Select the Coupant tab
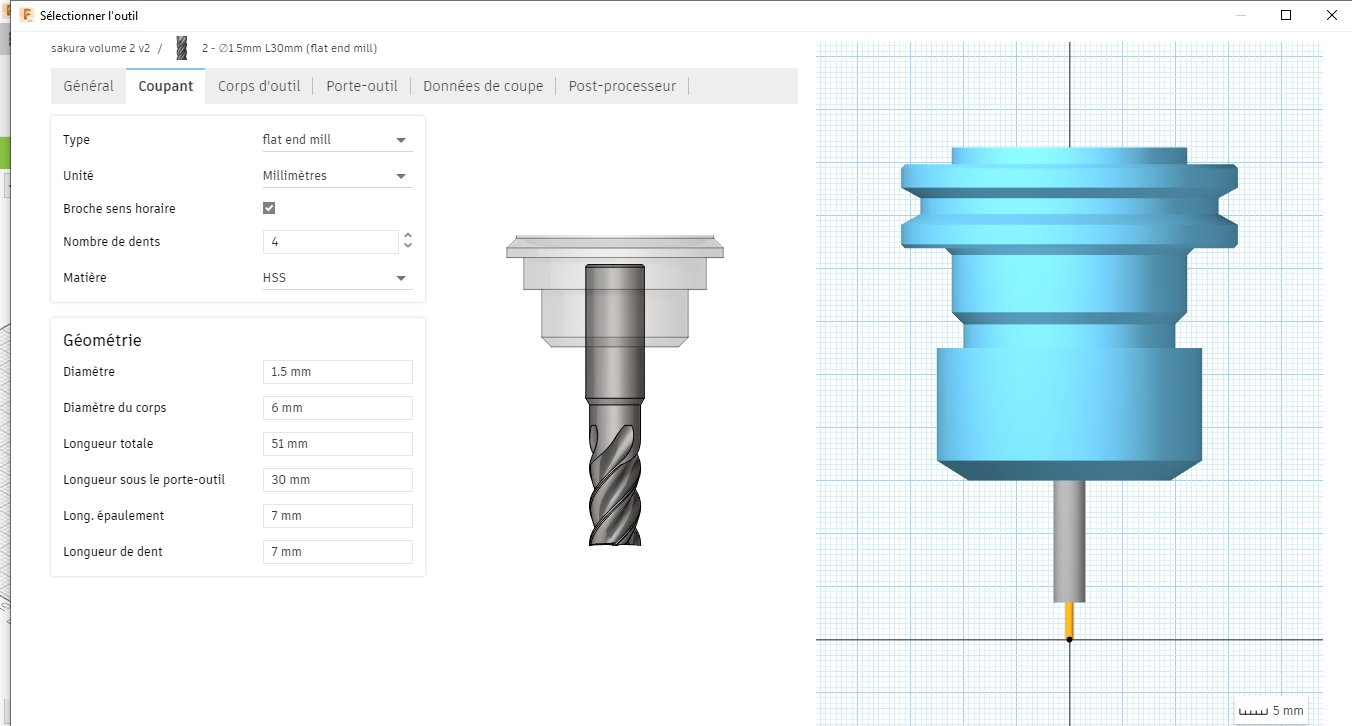 click(x=166, y=86)
